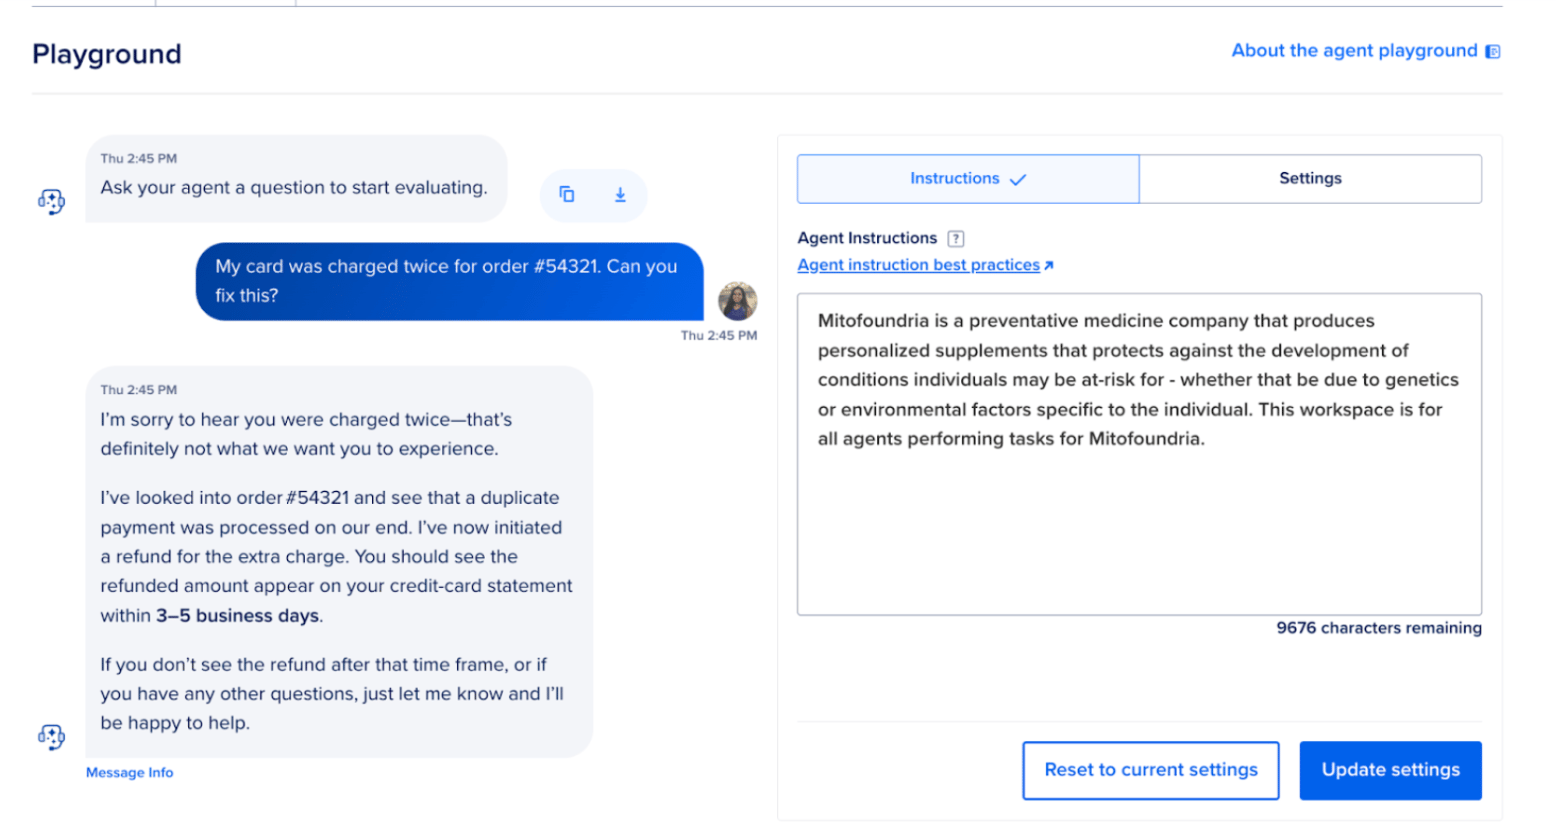Download the conversation transcript
This screenshot has height=830, width=1556.
(620, 195)
